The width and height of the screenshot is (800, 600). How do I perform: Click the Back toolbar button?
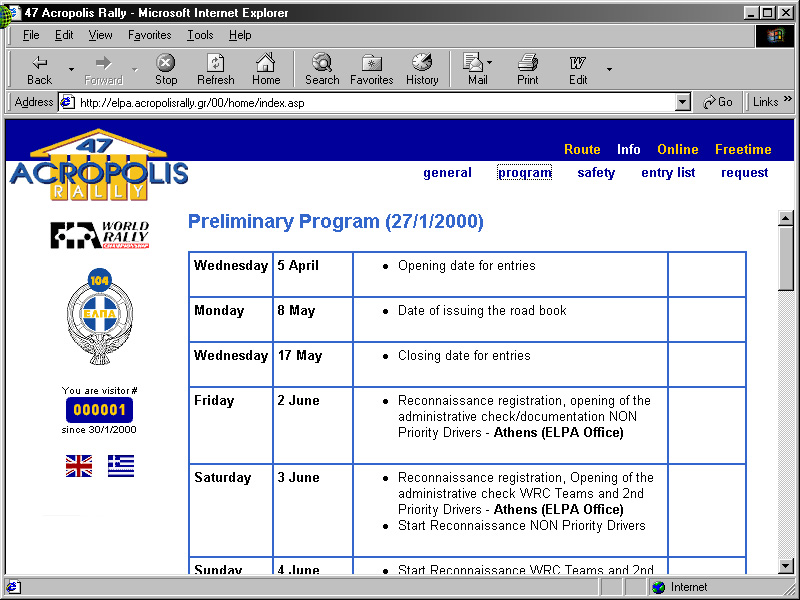(x=39, y=69)
